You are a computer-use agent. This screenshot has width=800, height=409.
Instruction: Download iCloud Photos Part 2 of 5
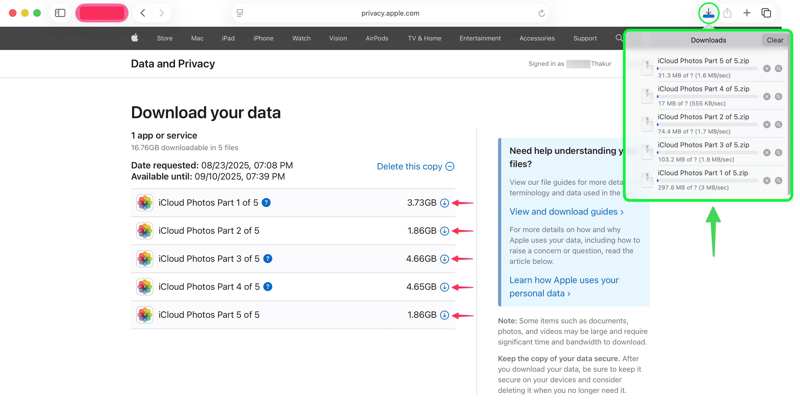[x=444, y=231]
